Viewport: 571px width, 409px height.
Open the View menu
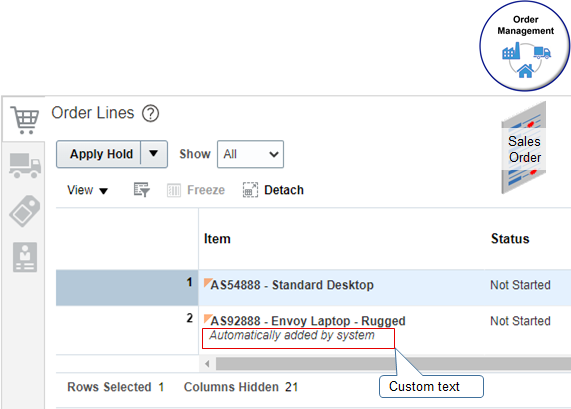click(87, 190)
